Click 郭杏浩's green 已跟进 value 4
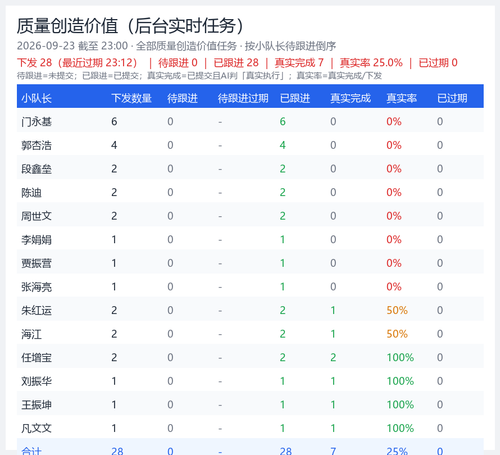Image resolution: width=500 pixels, height=455 pixels. click(x=282, y=145)
